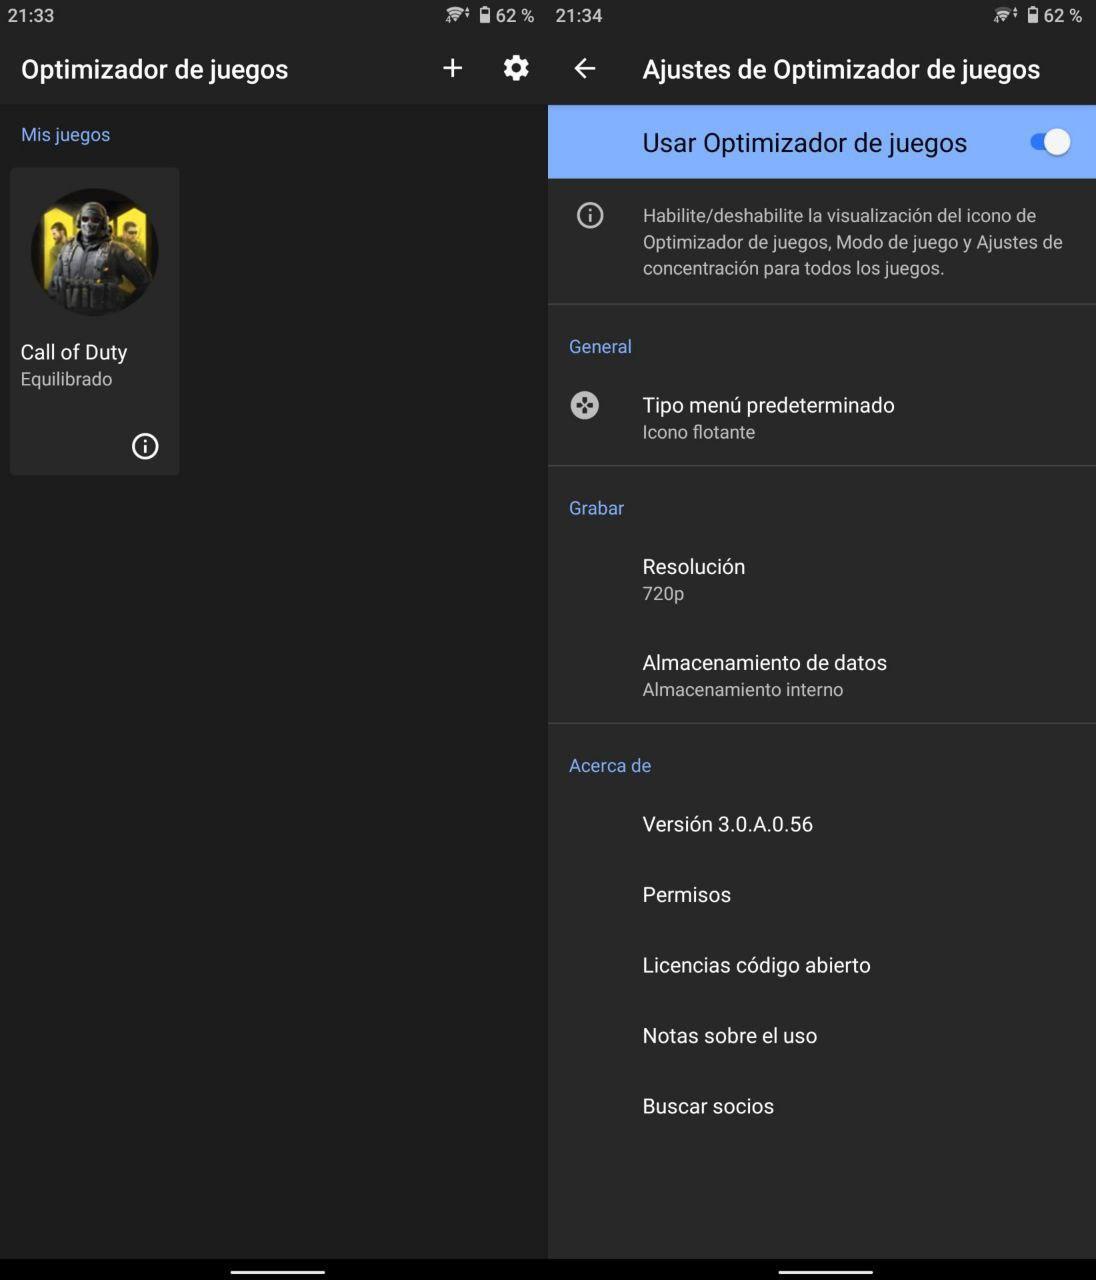Click the Icono flotante subtitle
1096x1280 pixels.
pos(699,432)
